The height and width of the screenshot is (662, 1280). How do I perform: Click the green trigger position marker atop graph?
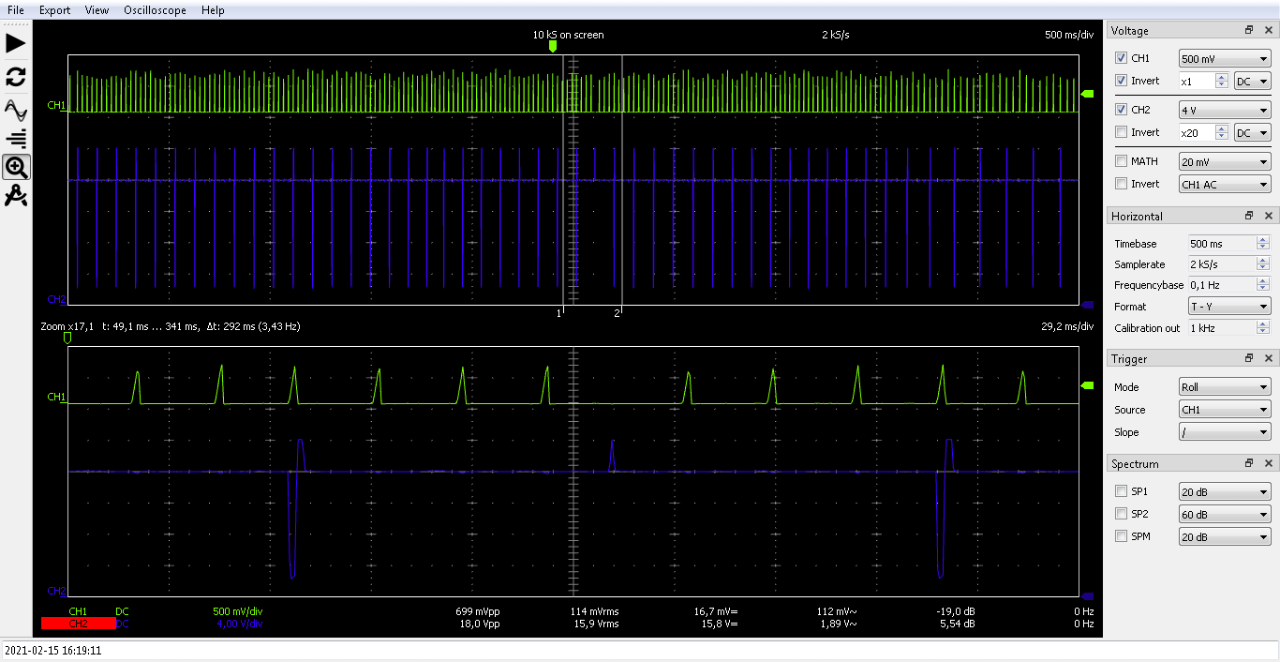(552, 46)
